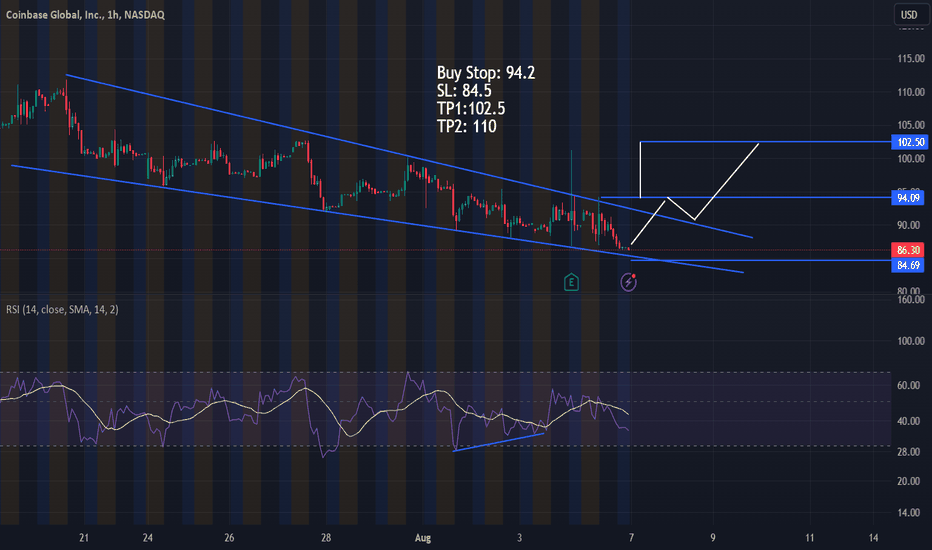
Task: Click the red 86.30 current price label
Action: pos(908,250)
